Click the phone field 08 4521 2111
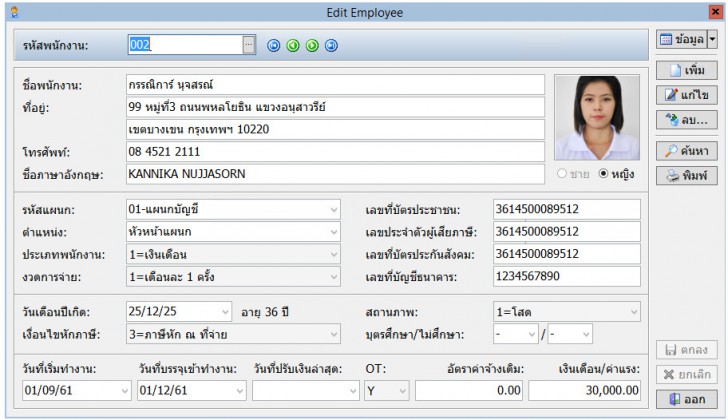The height and width of the screenshot is (420, 728). pos(335,152)
